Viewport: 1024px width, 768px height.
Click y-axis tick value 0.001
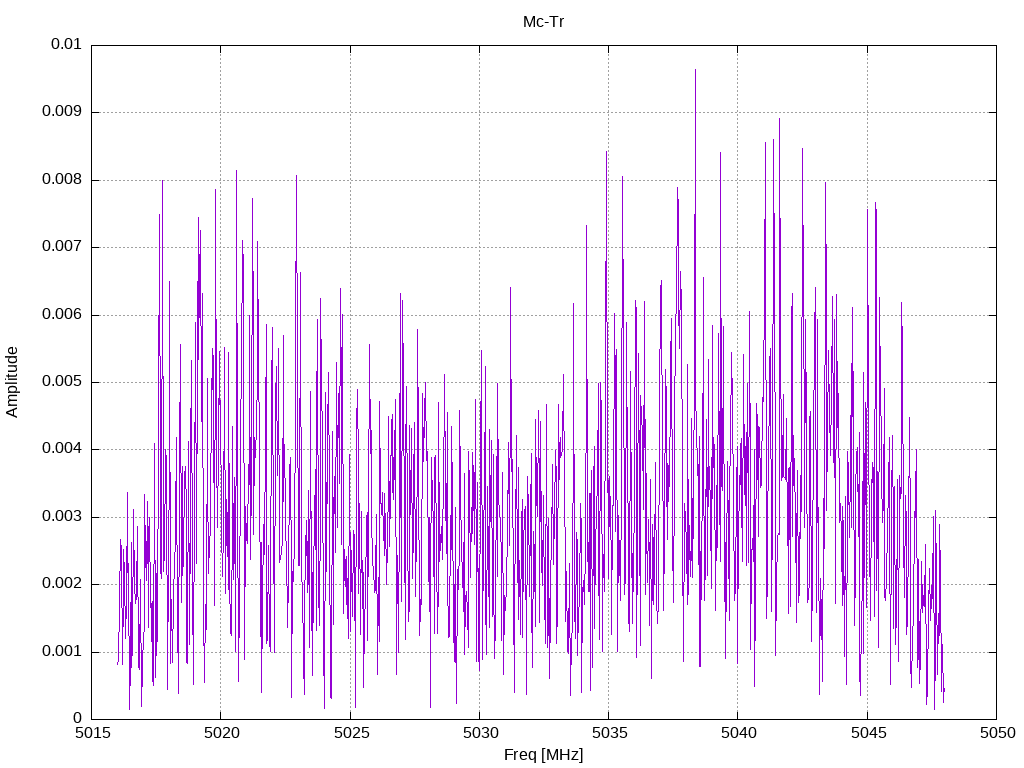(62, 652)
